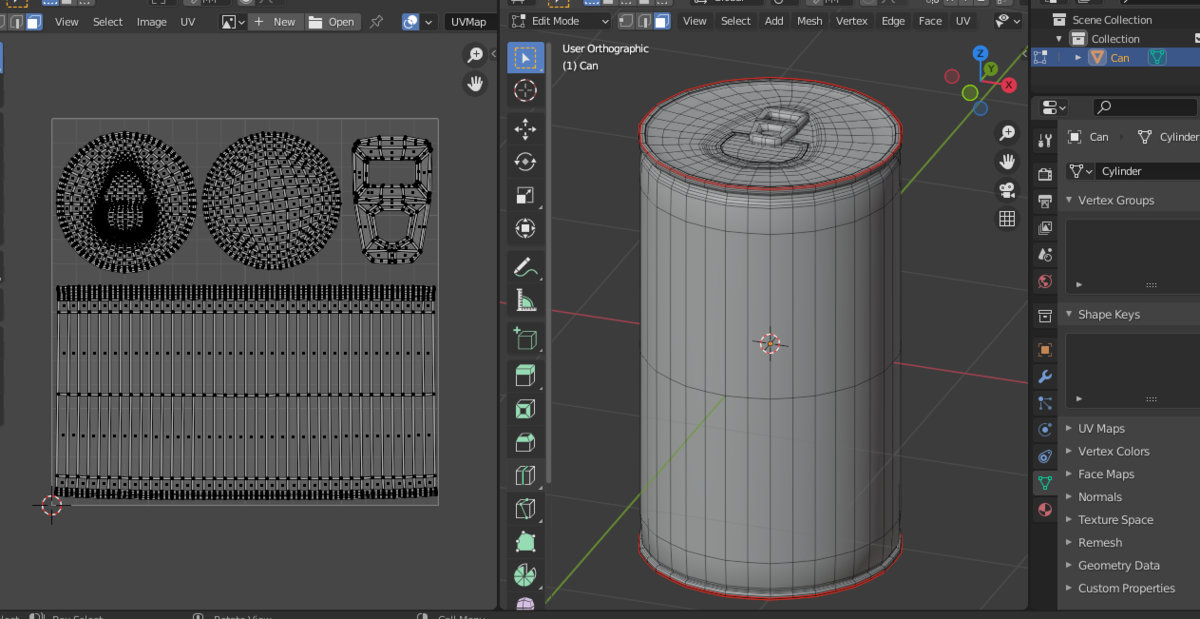Collapse the Vertex Groups panel
Image resolution: width=1200 pixels, height=619 pixels.
pyautogui.click(x=1115, y=200)
